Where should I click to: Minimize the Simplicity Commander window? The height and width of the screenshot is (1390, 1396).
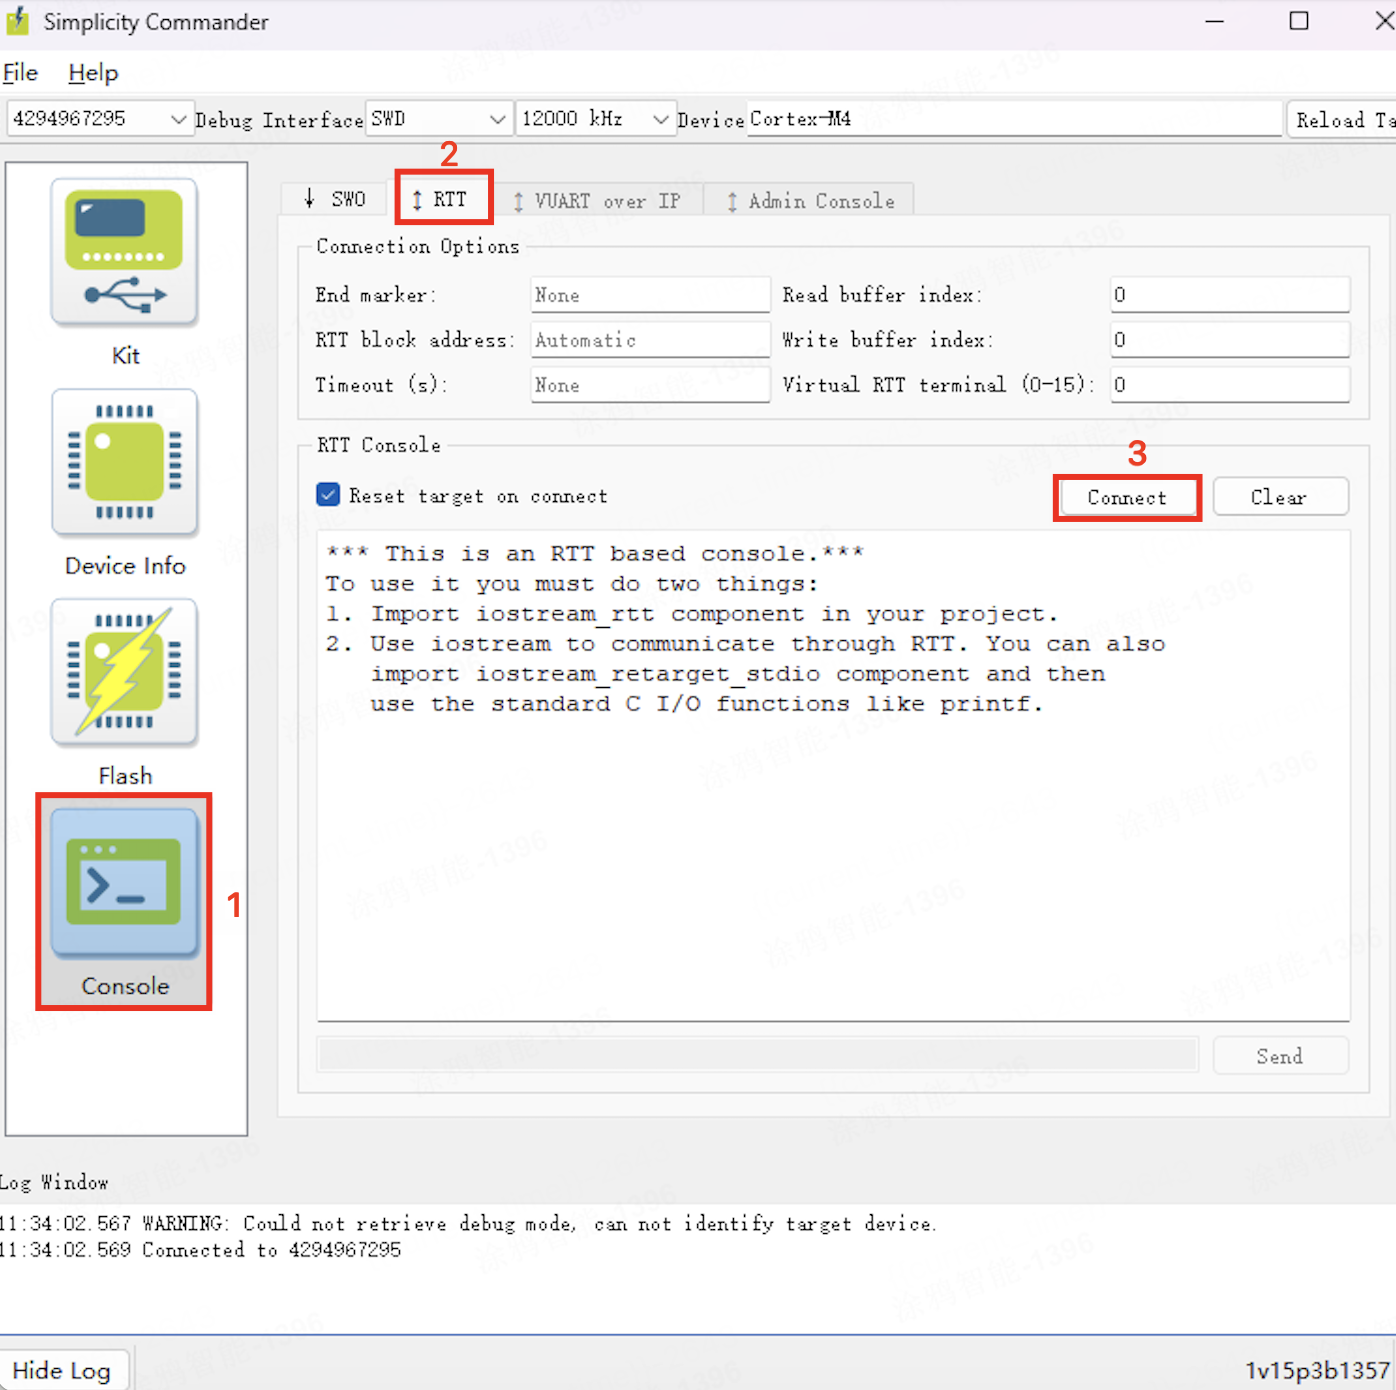(x=1215, y=21)
